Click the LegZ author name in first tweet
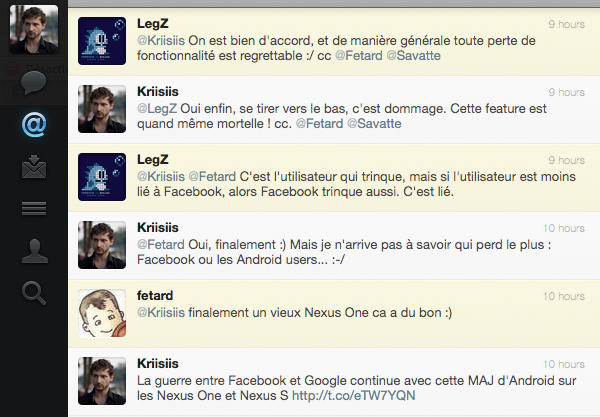Screen dimensions: 600x417 pyautogui.click(x=153, y=22)
